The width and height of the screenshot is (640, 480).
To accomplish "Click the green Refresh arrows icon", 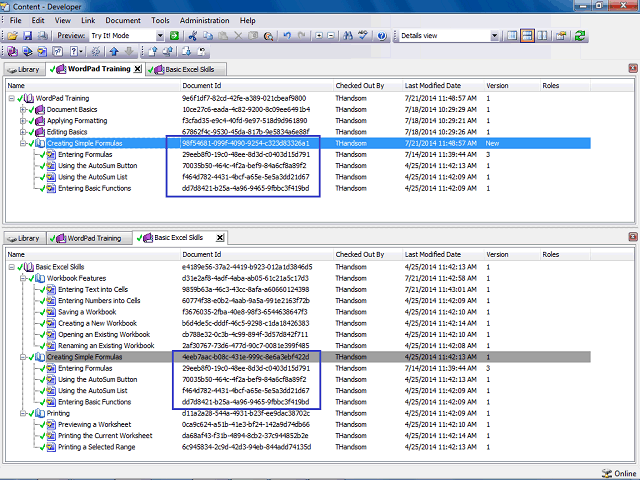I will [x=580, y=36].
